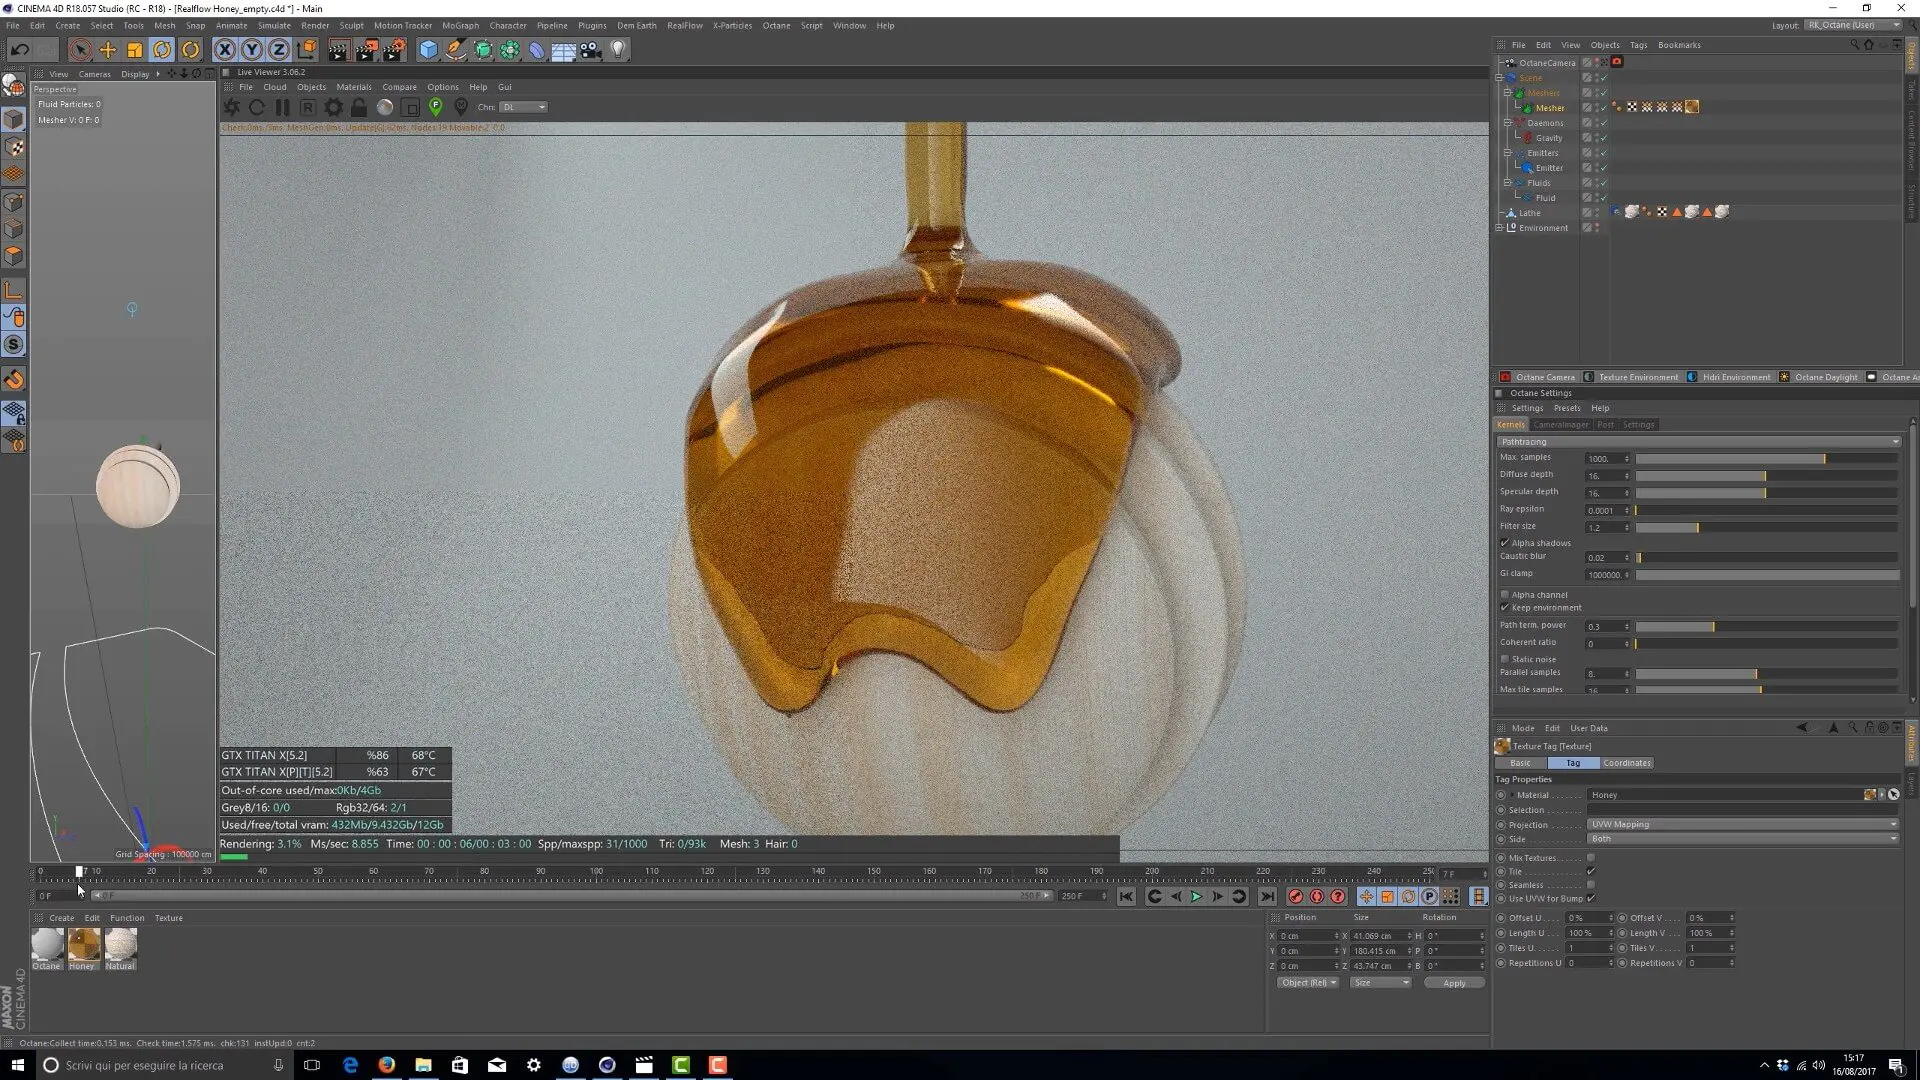Open the Pathtracing kernel dropdown
This screenshot has width=1920, height=1080.
(x=1698, y=441)
